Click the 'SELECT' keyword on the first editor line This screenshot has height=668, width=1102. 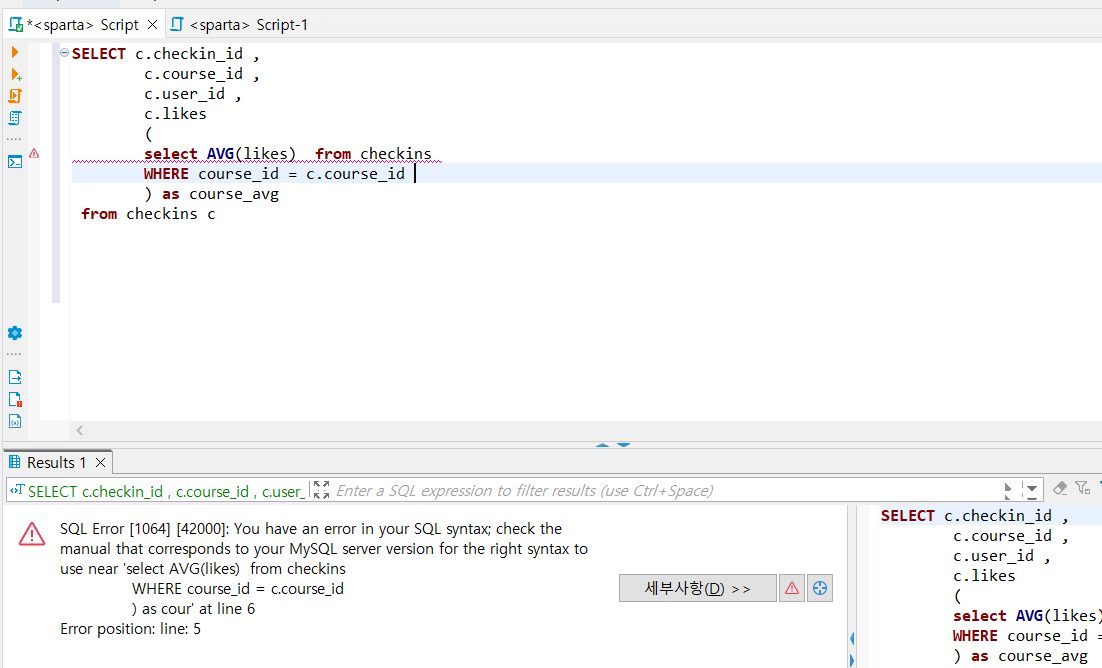coord(98,54)
